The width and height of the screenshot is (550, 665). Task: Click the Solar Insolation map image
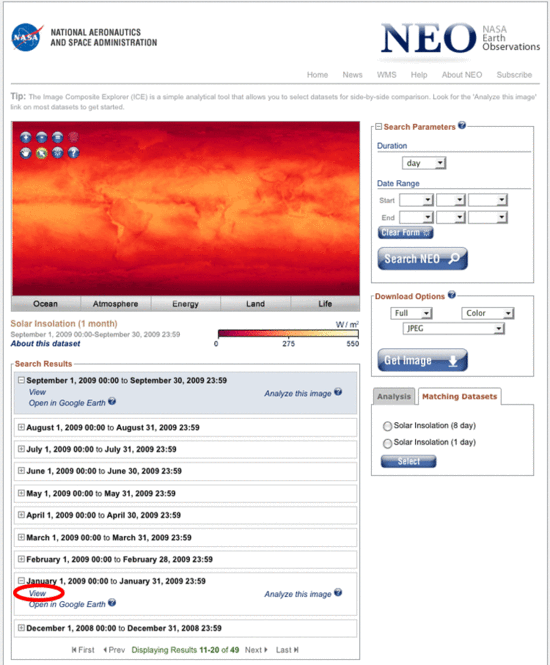click(x=186, y=208)
